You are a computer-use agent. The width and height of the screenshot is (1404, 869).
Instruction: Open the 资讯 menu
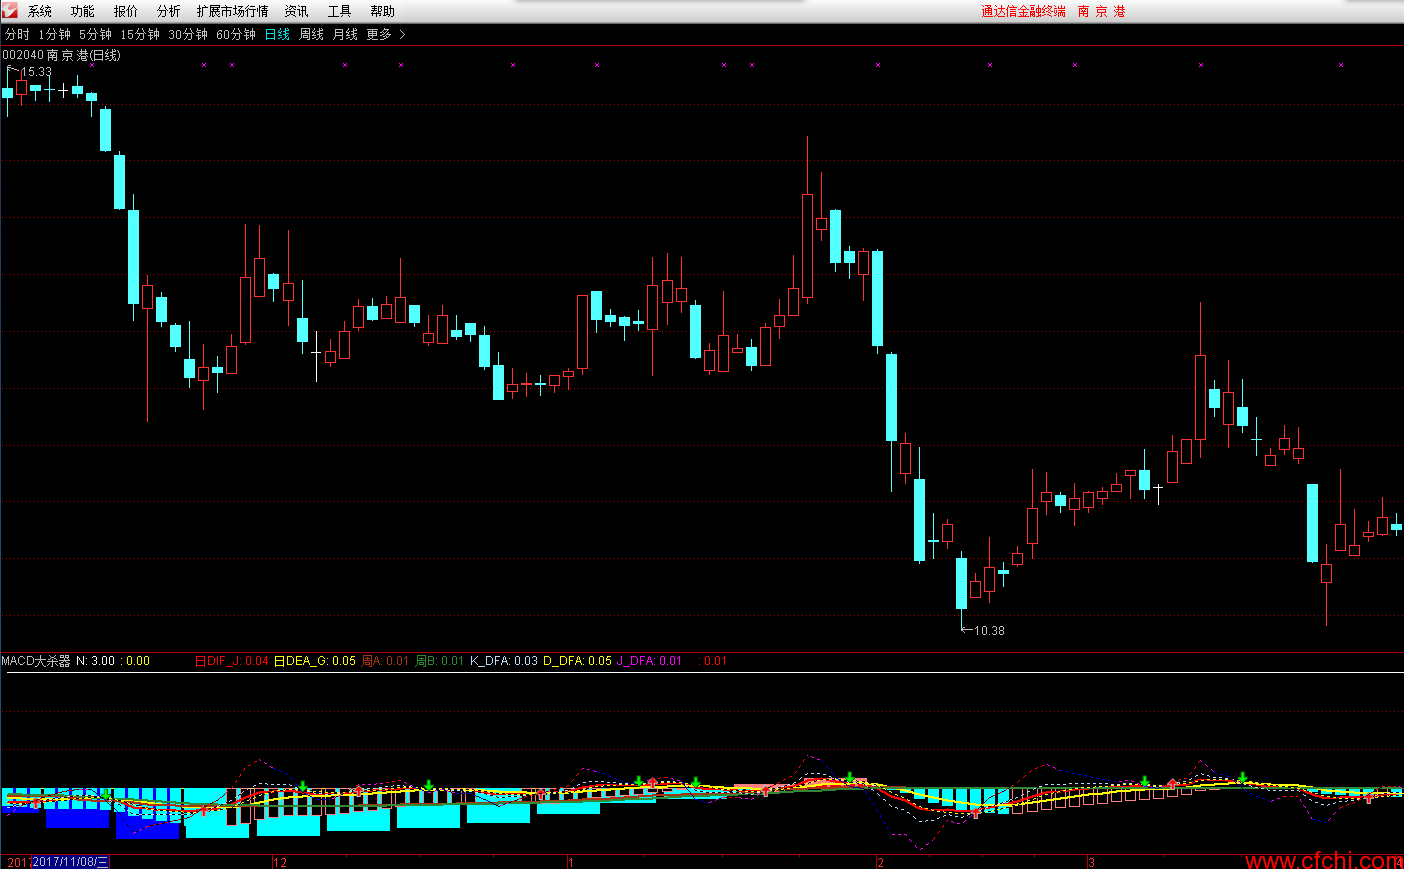(297, 11)
